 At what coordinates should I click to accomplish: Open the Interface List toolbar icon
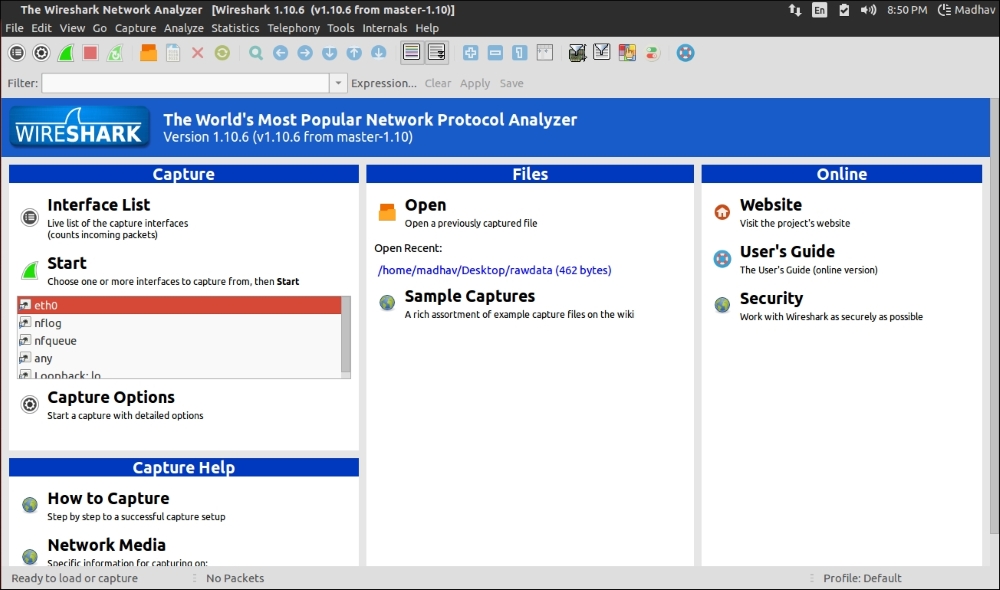pyautogui.click(x=16, y=52)
